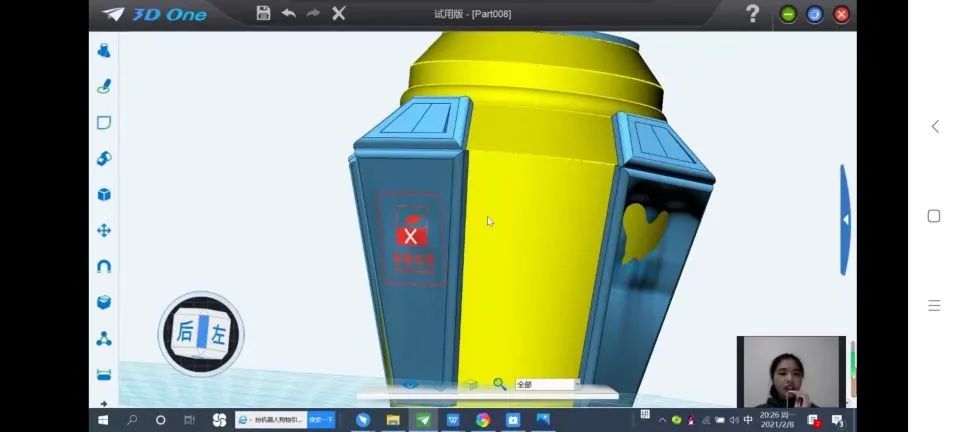960x432 pixels.
Task: Click the 搜索一下 search button in the taskbar
Action: 321,420
